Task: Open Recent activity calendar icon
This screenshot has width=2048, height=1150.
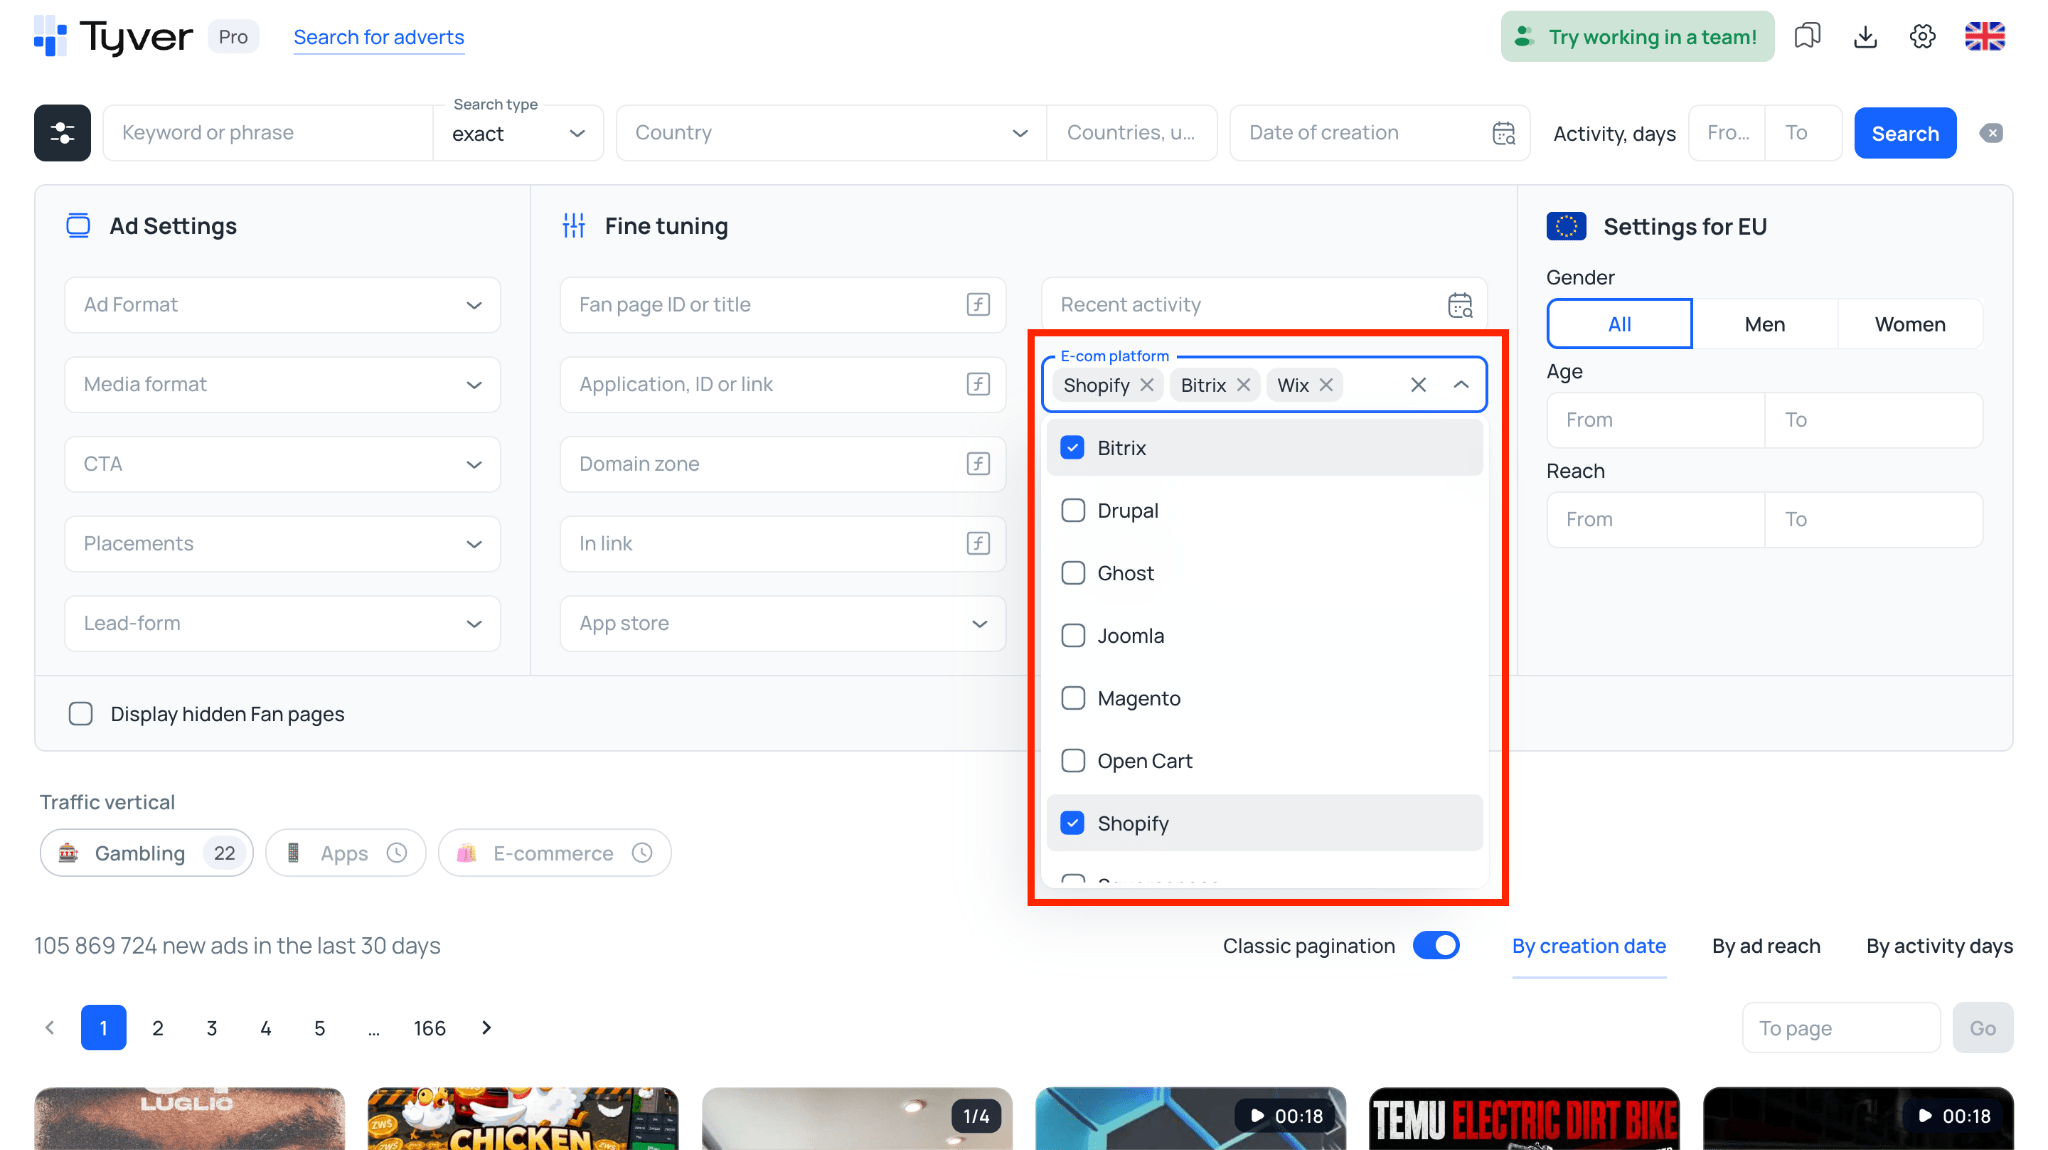Action: coord(1460,305)
